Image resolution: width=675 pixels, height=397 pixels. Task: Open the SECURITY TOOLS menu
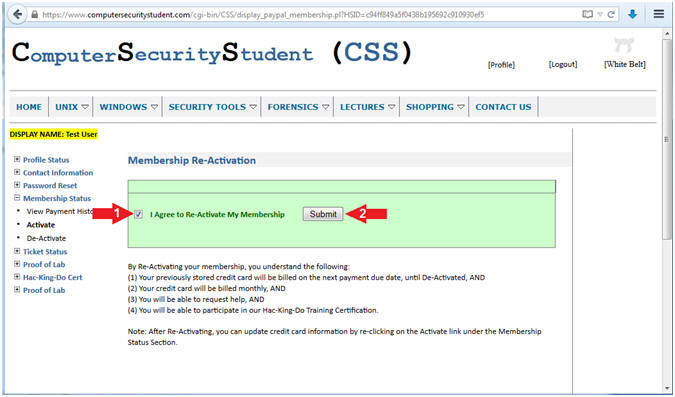point(207,107)
